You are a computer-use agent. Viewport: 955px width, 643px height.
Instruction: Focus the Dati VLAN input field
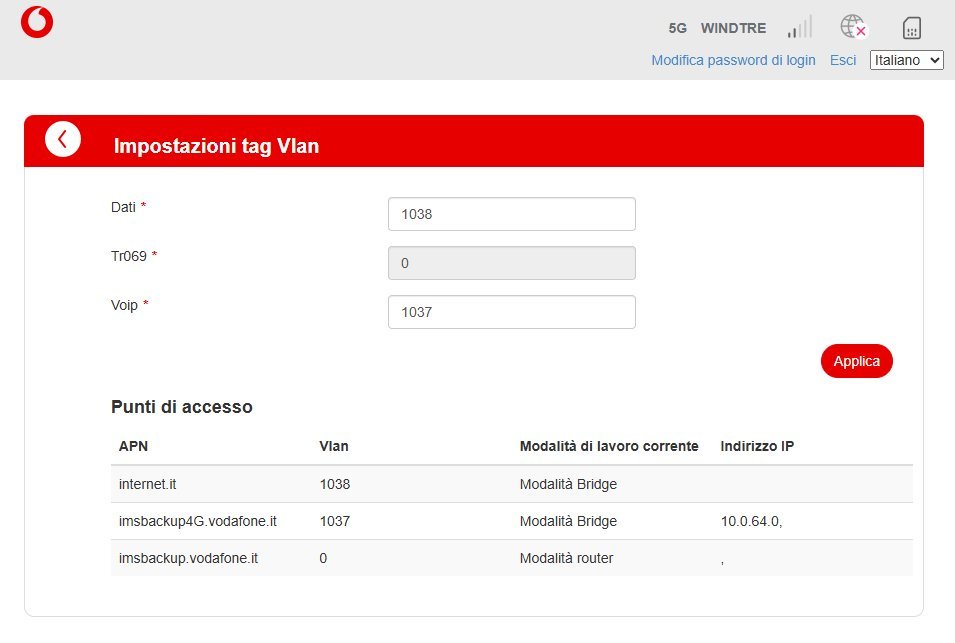(511, 214)
